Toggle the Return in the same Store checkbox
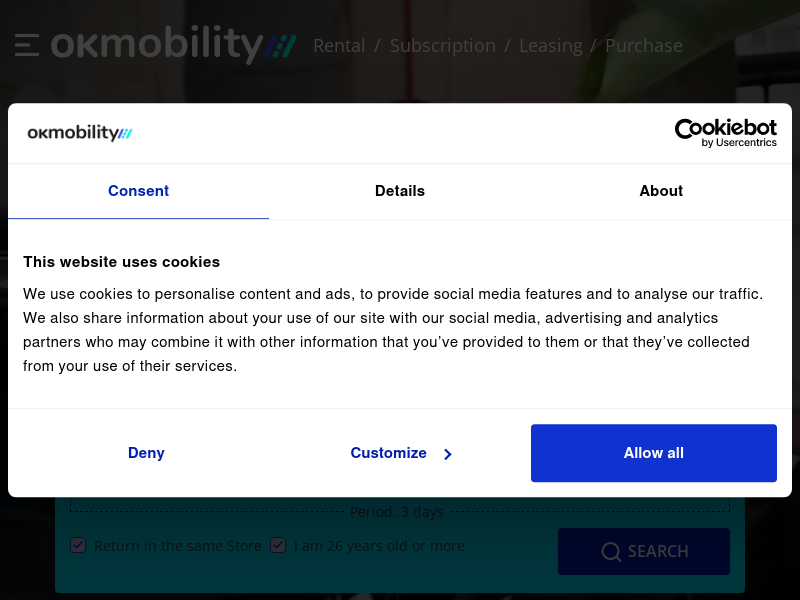This screenshot has height=600, width=800. (78, 545)
